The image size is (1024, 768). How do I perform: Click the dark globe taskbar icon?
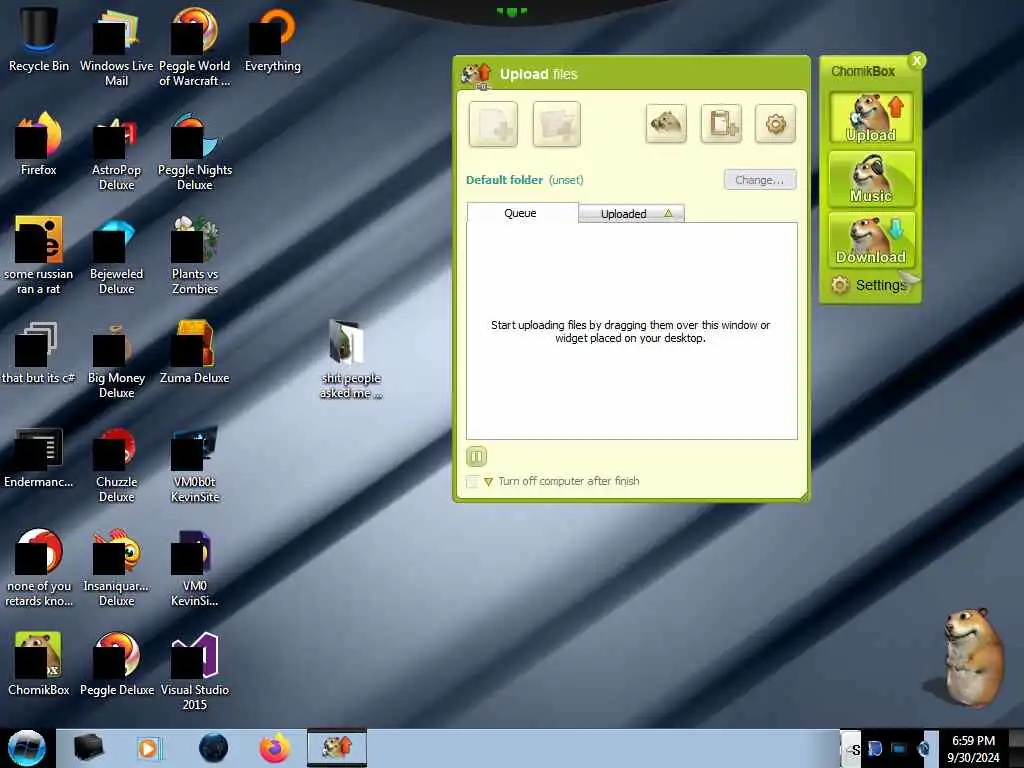coord(214,748)
